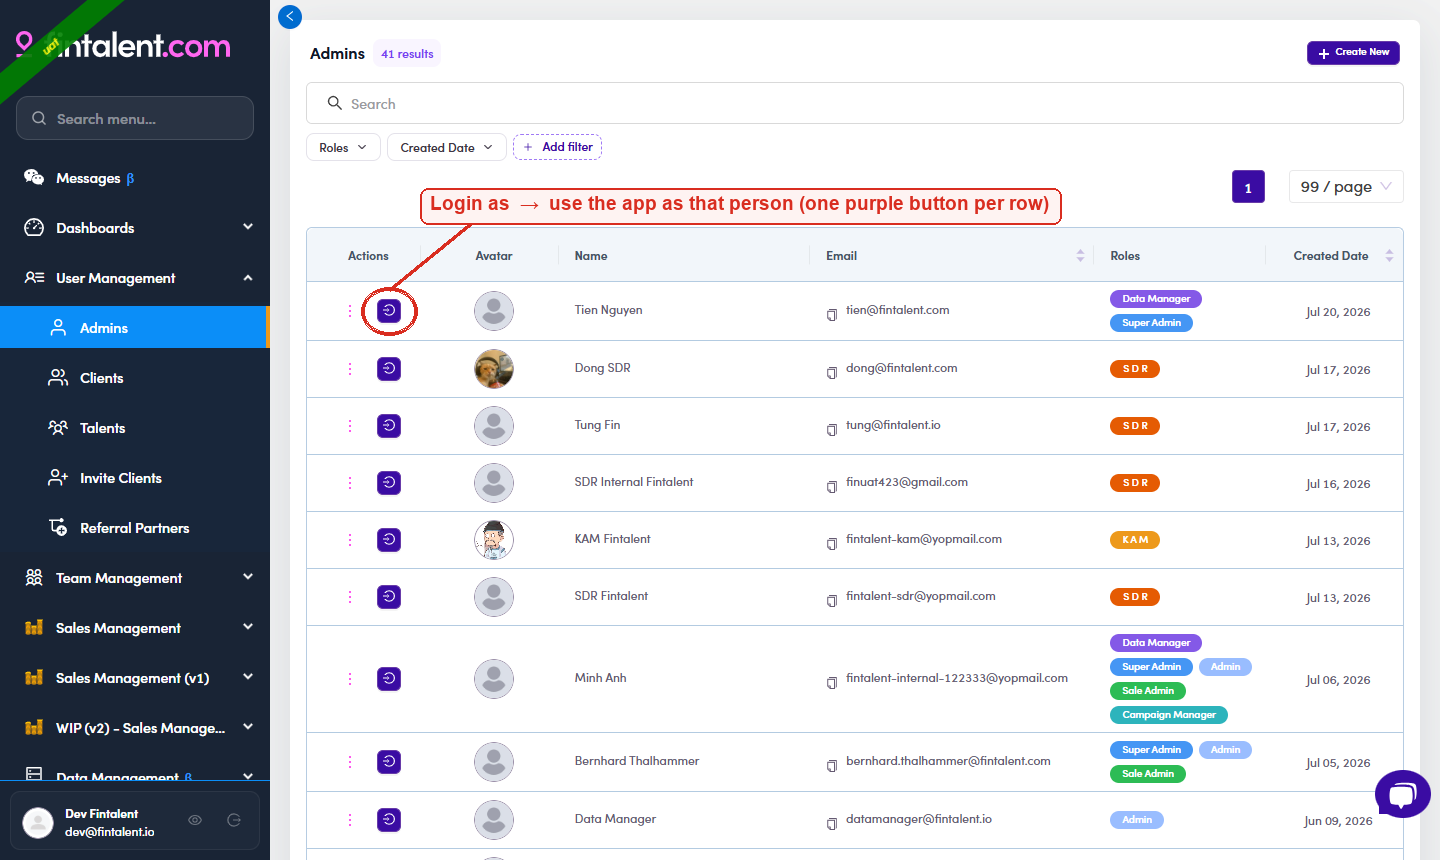This screenshot has width=1440, height=860.
Task: Copy email tung@fintalent.io
Action: click(x=832, y=430)
